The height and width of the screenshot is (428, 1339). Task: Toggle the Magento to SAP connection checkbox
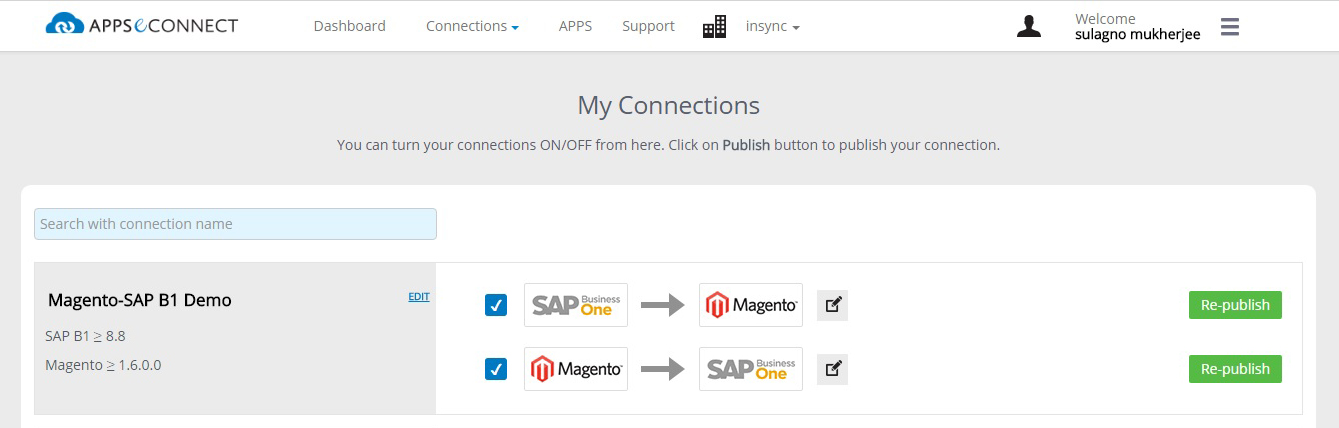click(x=496, y=369)
